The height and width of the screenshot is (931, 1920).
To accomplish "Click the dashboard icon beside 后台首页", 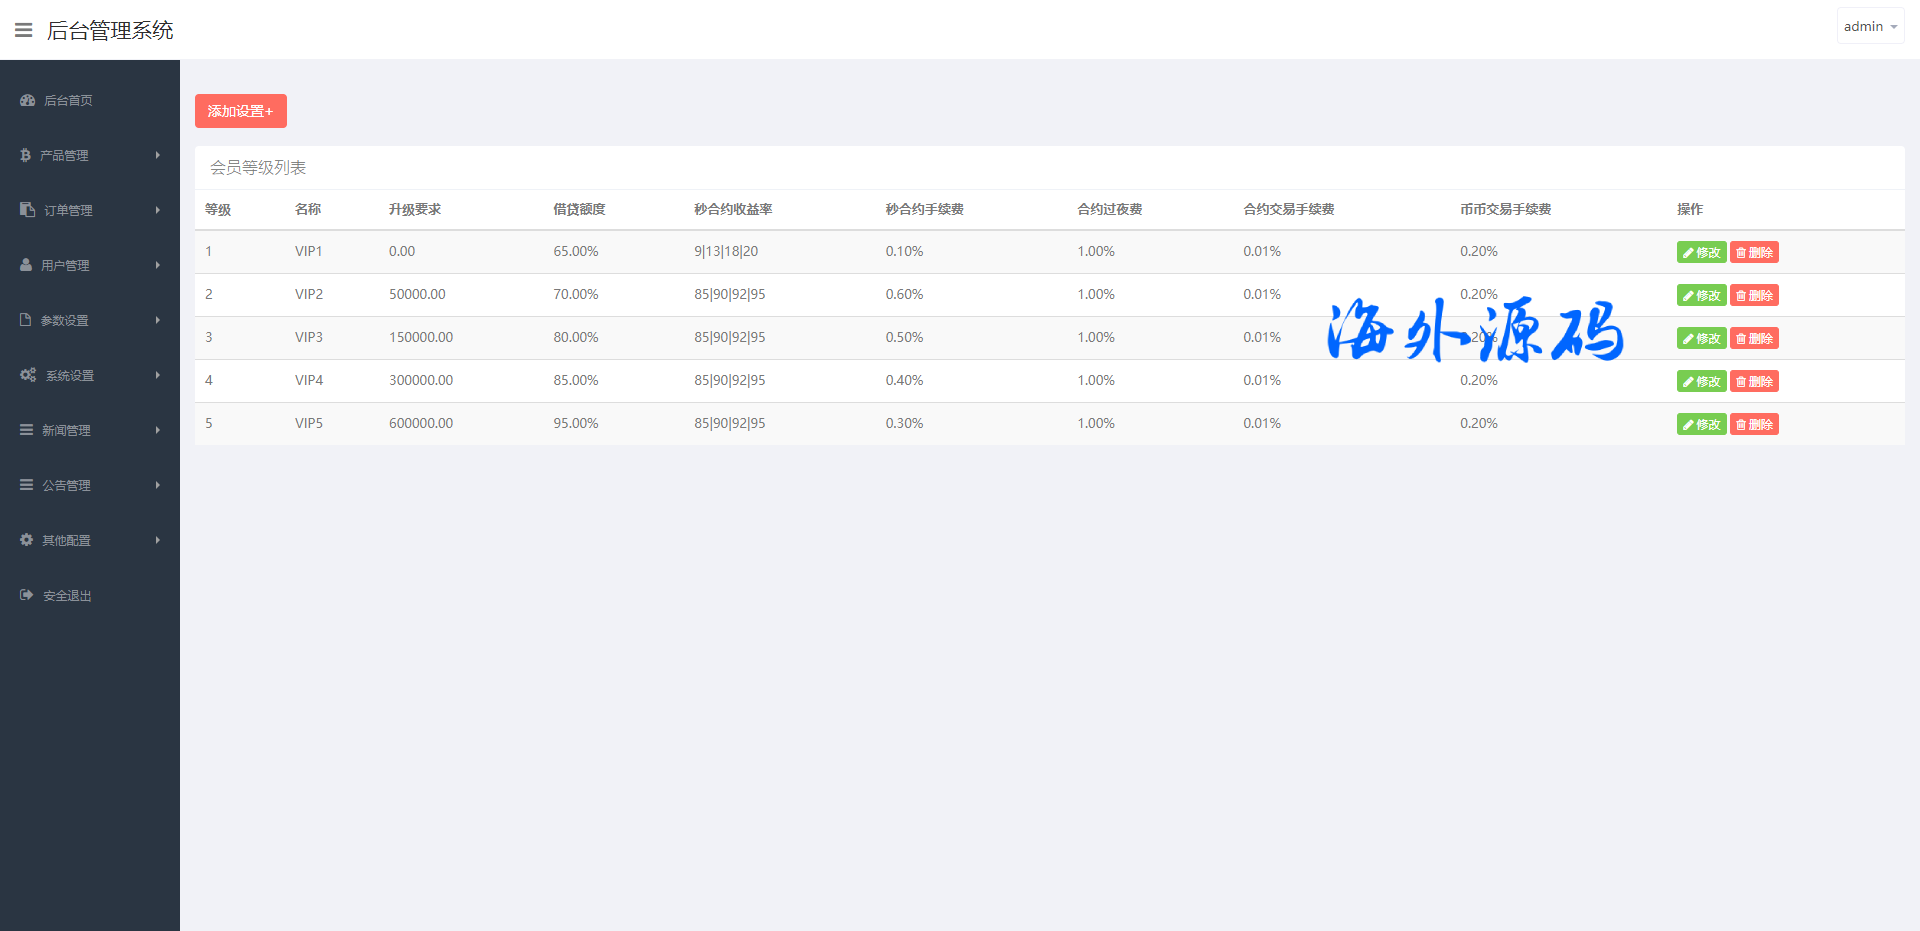I will coord(28,100).
